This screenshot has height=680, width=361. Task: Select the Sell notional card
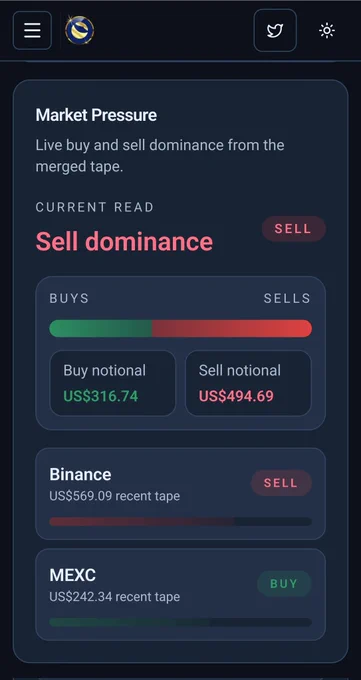click(x=248, y=383)
